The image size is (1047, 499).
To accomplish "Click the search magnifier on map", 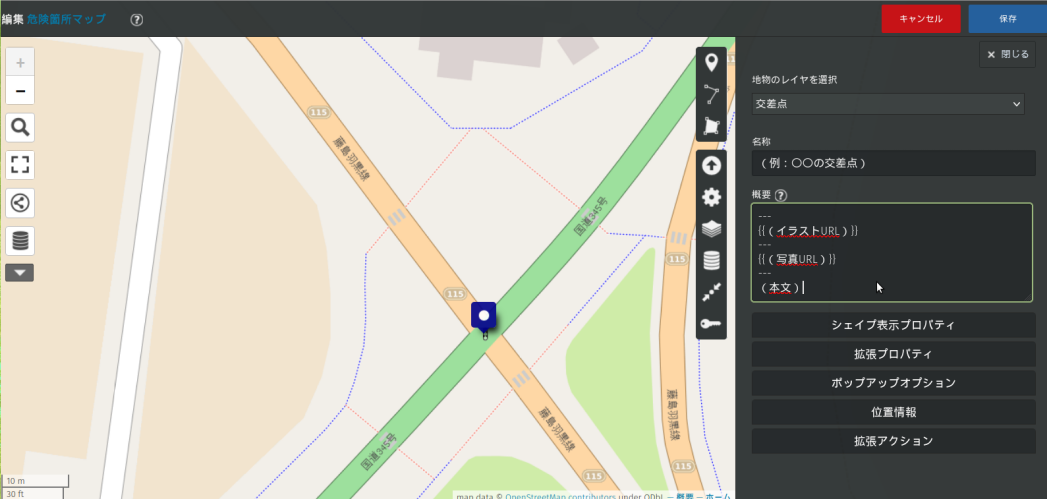I will coord(20,127).
